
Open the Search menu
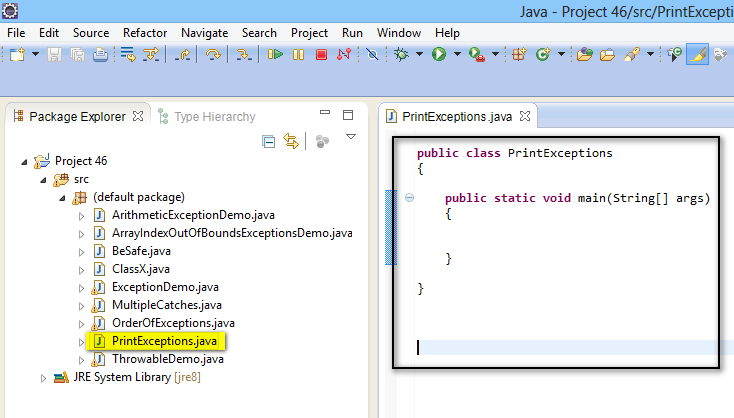[x=259, y=33]
